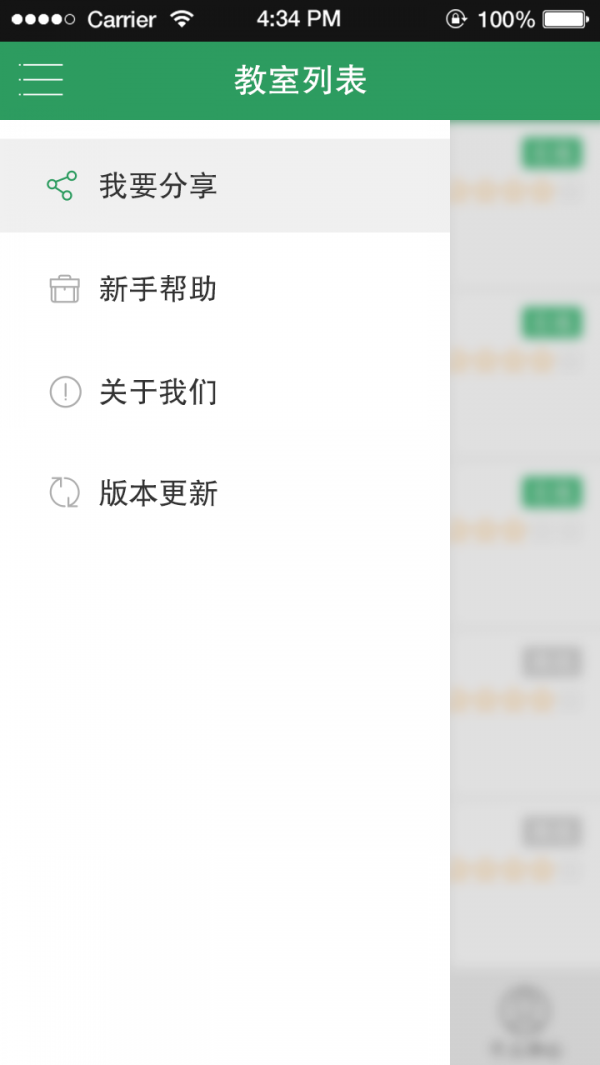
Task: Click the 教室列表 title in header
Action: [300, 80]
